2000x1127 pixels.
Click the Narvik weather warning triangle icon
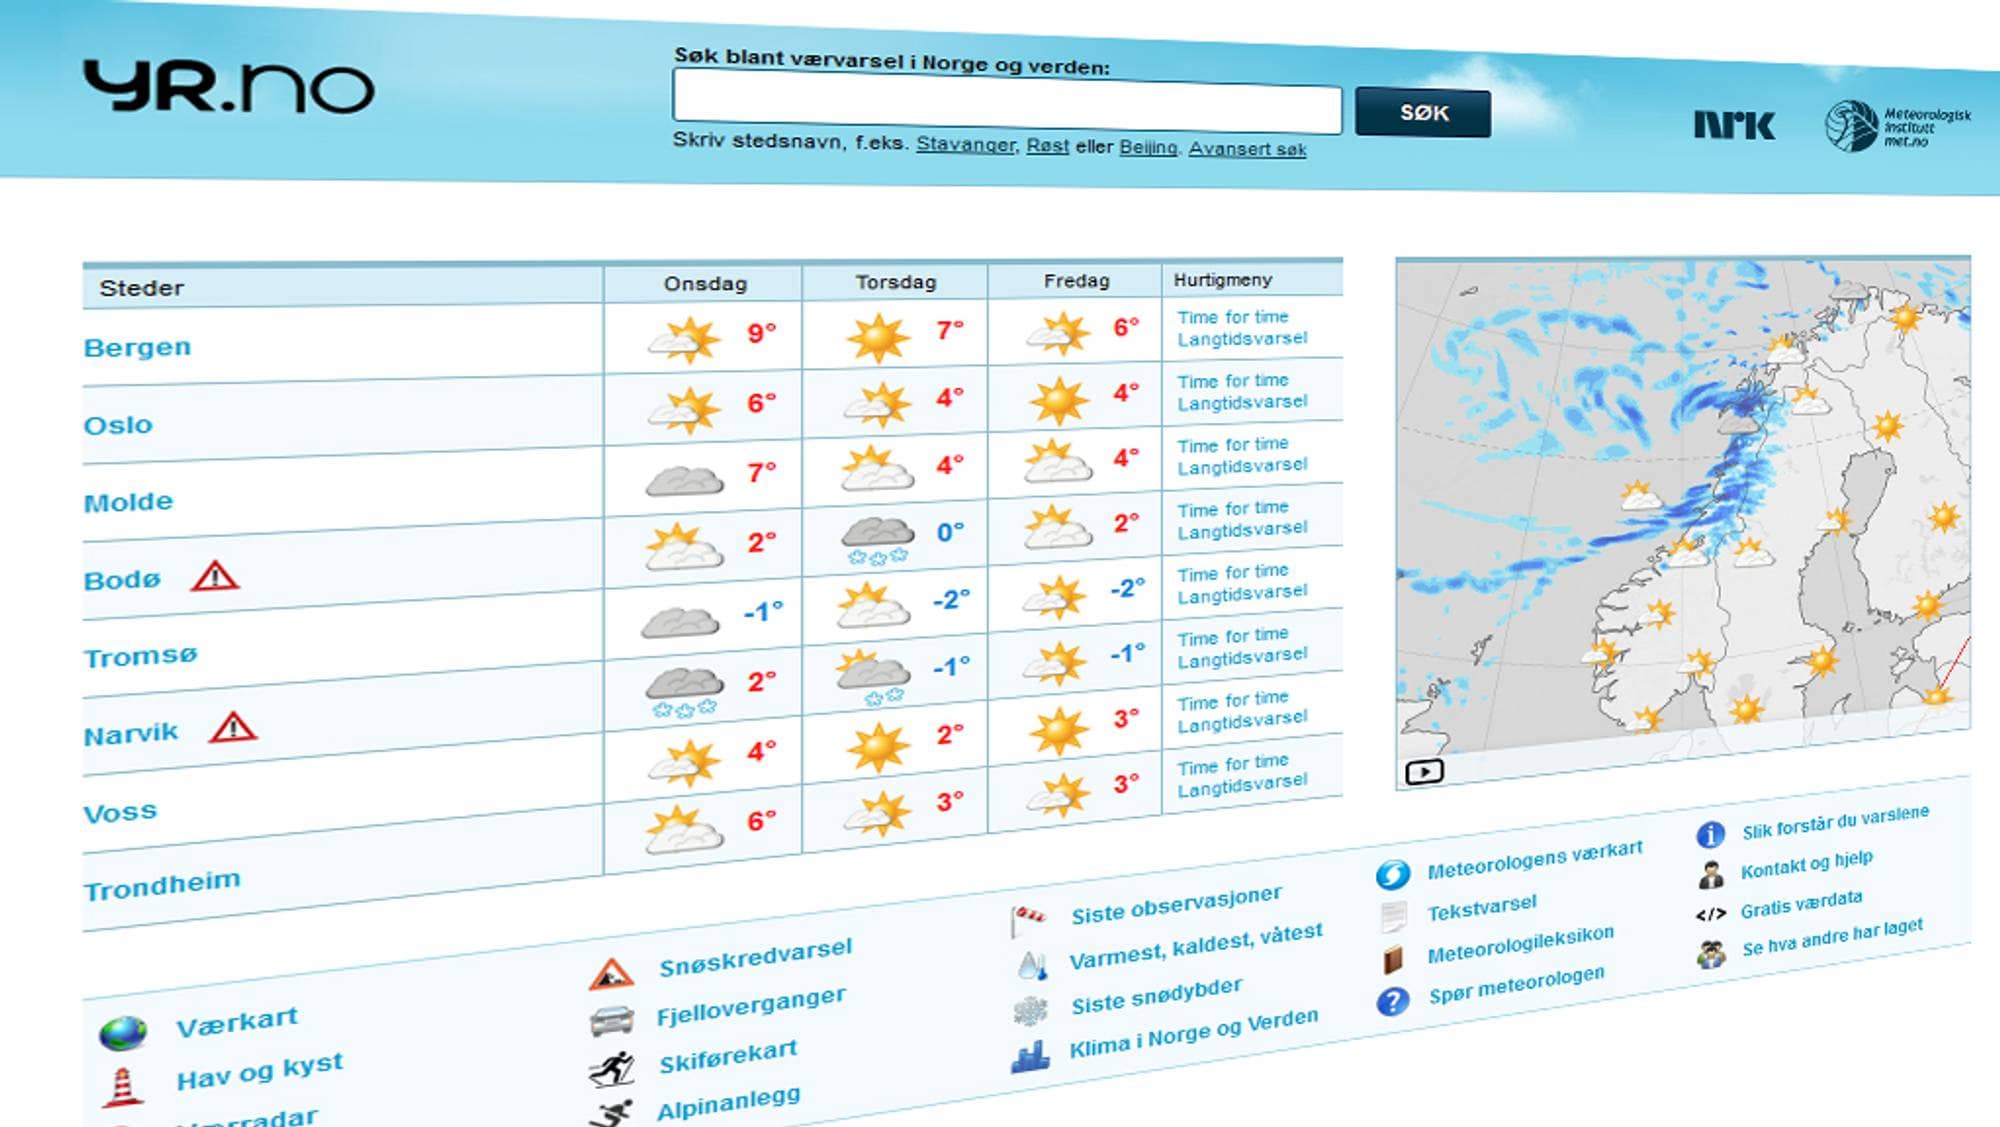point(233,727)
